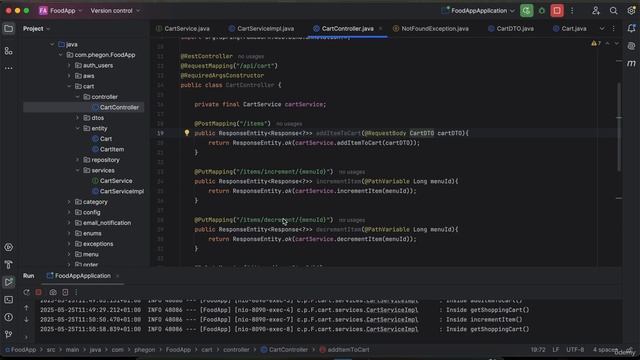This screenshot has width=640, height=360.
Task: Open Search Everywhere magnifier
Action: 613,11
